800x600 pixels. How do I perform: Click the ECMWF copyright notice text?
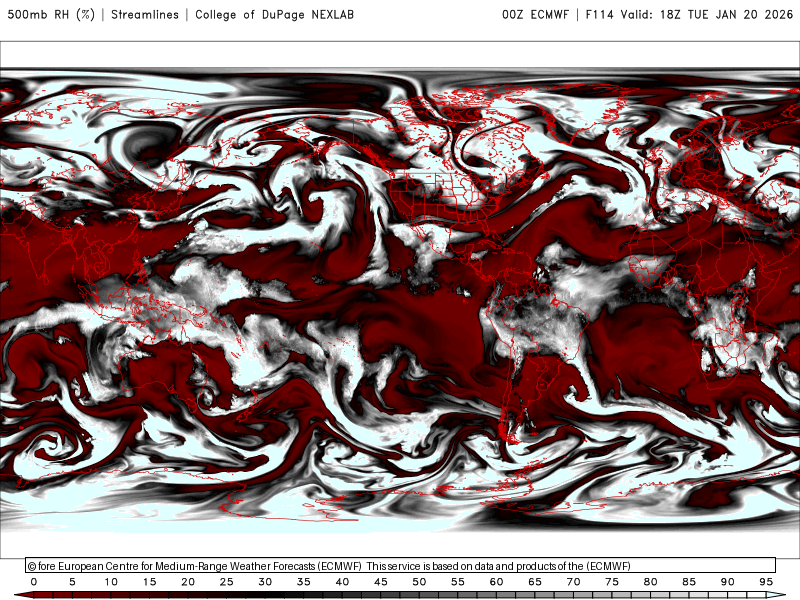click(329, 566)
